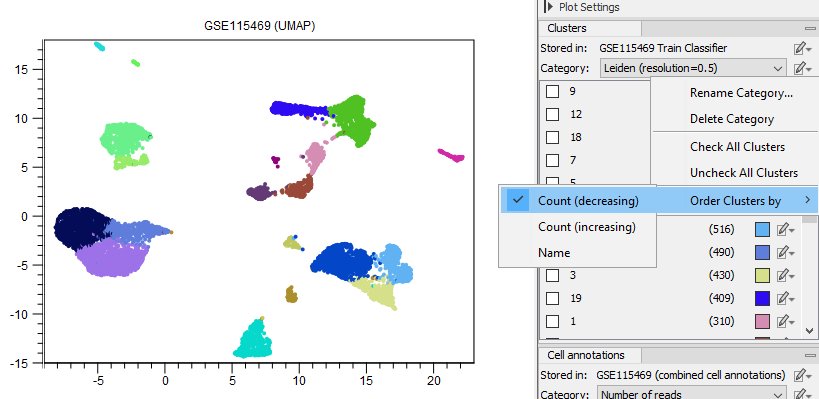Image resolution: width=819 pixels, height=399 pixels.
Task: Select Count (increasing) ordering
Action: click(x=577, y=227)
